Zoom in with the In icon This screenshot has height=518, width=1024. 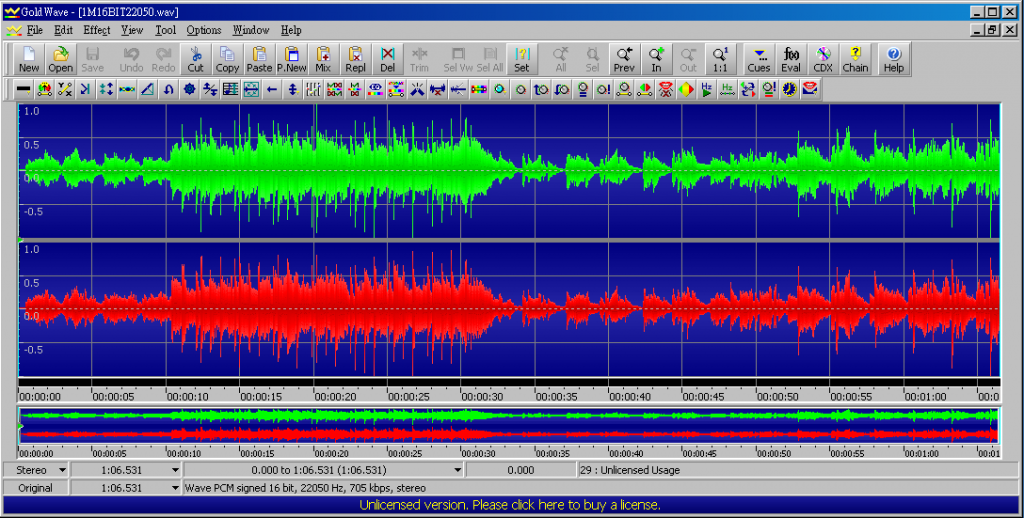(x=656, y=59)
